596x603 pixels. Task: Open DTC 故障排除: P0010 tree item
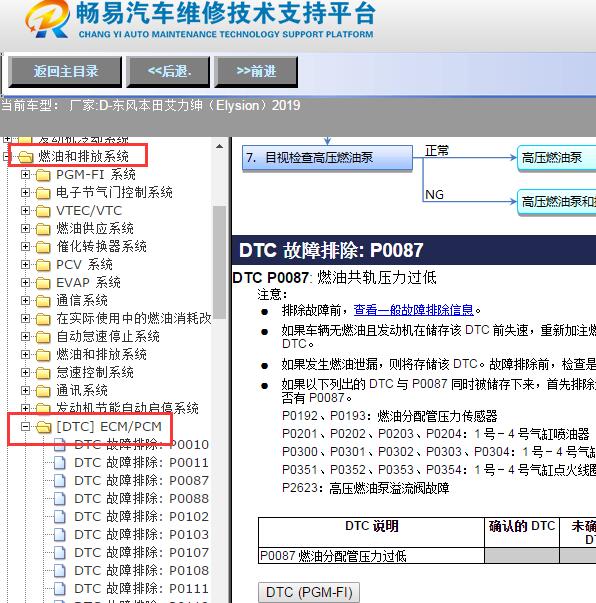(142, 445)
